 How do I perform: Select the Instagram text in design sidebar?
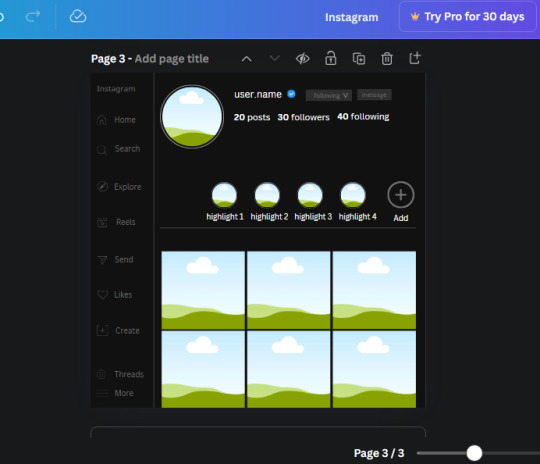point(116,89)
